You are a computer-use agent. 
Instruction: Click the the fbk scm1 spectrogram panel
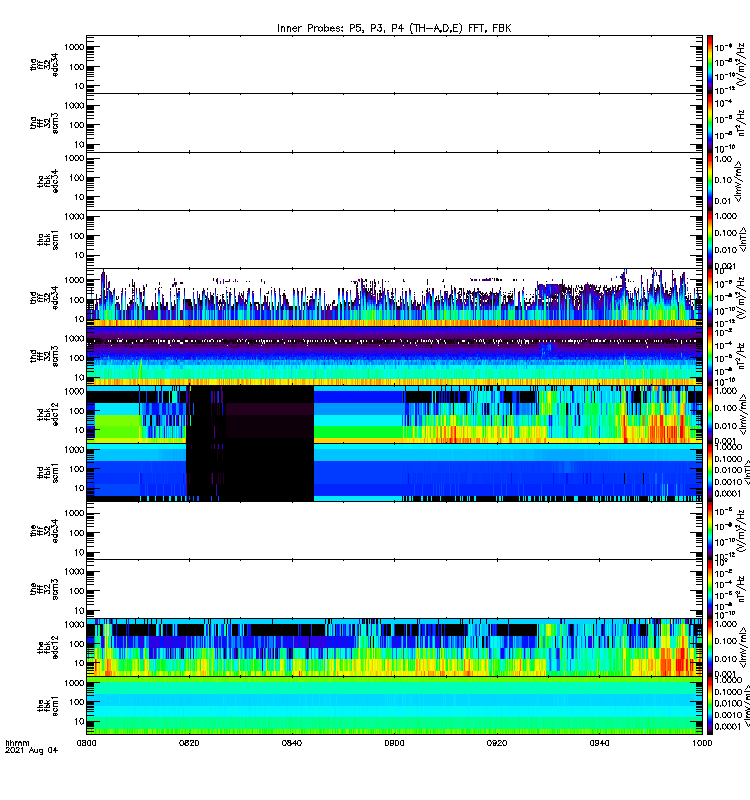(x=394, y=706)
